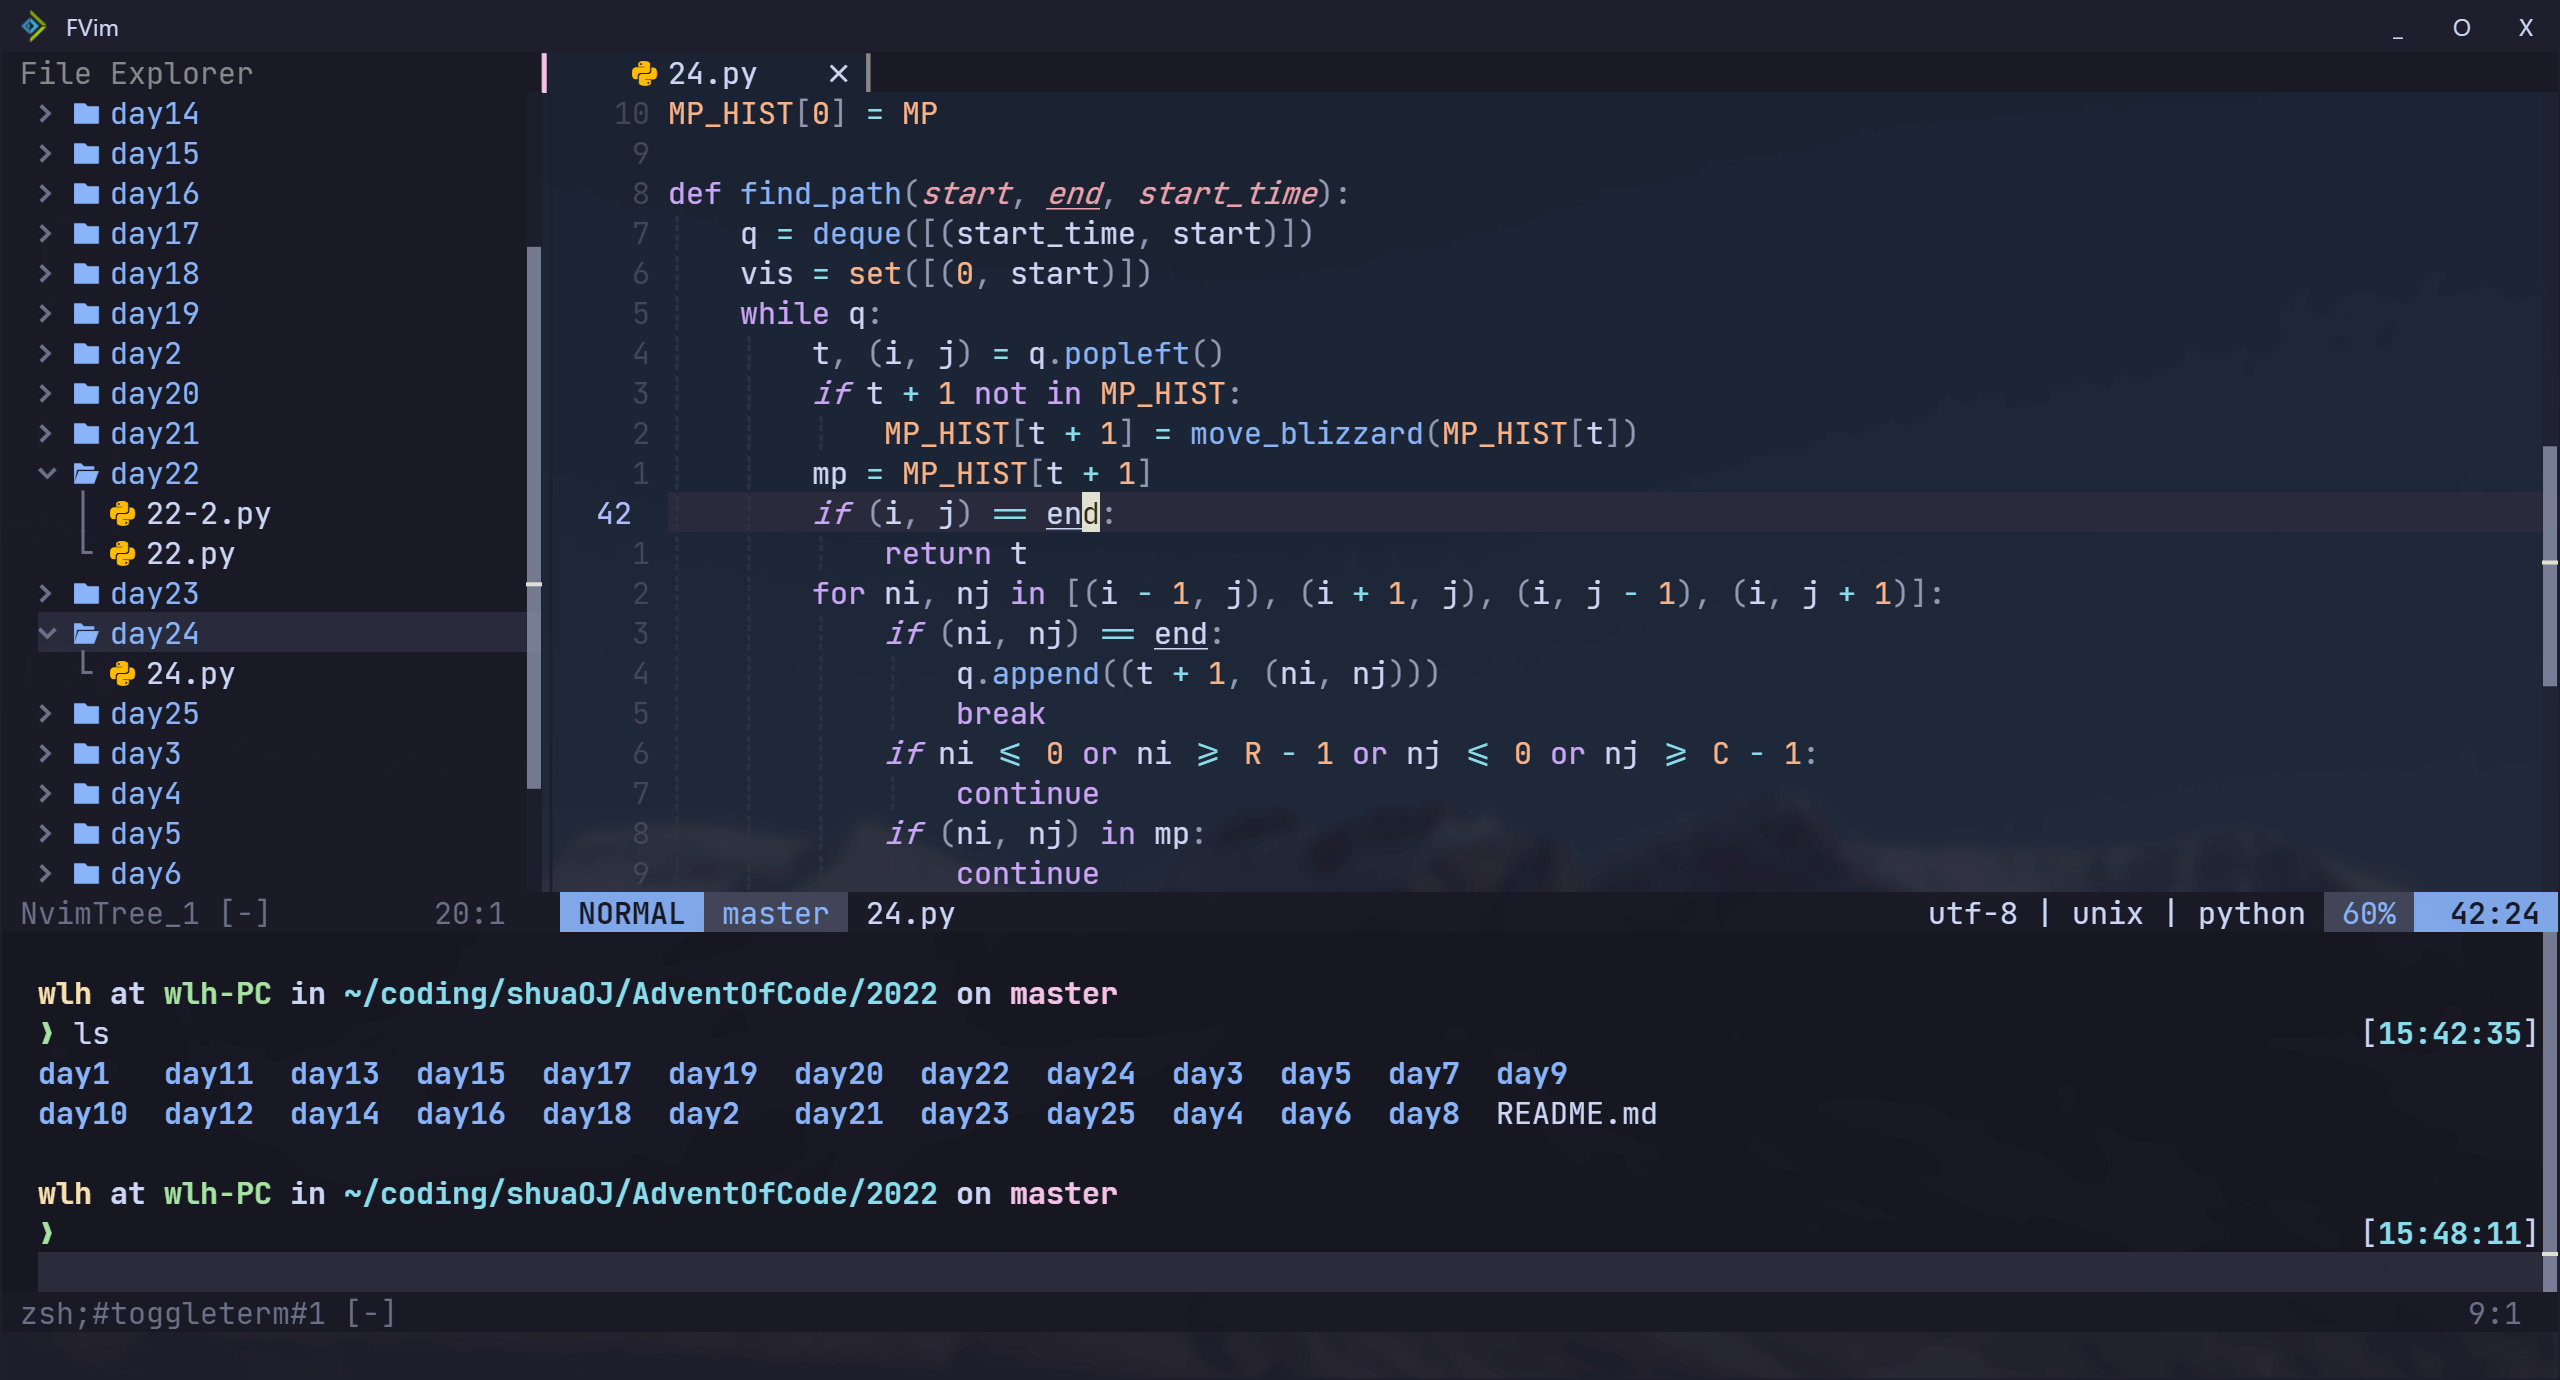This screenshot has height=1380, width=2560.
Task: Close the 24.py tab
Action: [x=838, y=74]
